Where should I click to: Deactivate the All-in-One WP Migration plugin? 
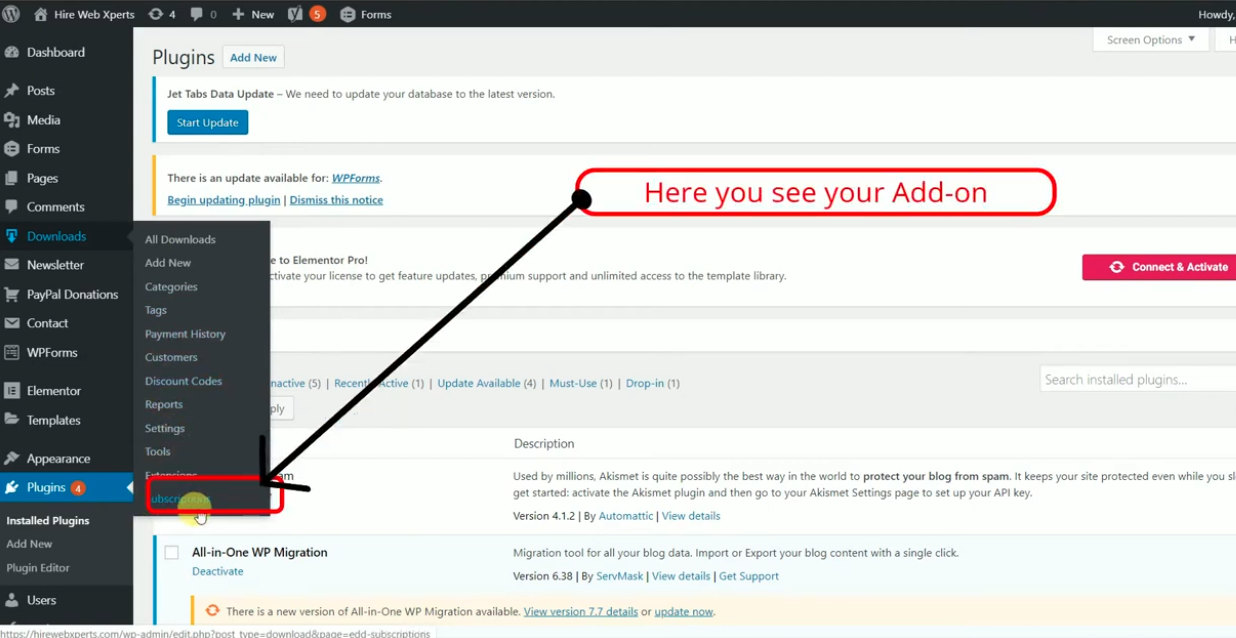217,572
